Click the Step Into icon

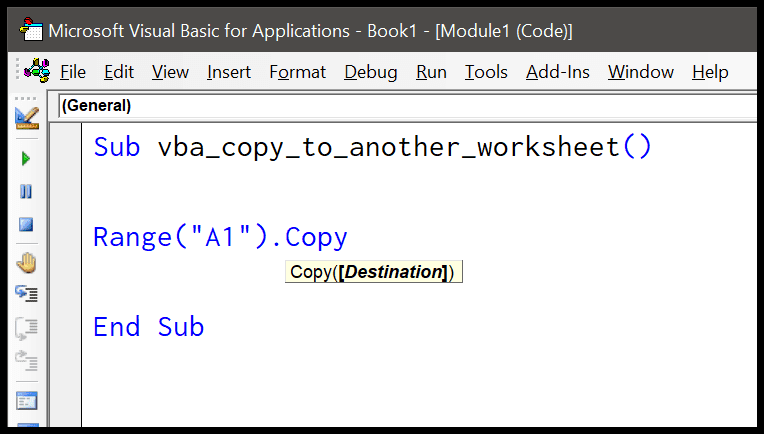tap(26, 294)
